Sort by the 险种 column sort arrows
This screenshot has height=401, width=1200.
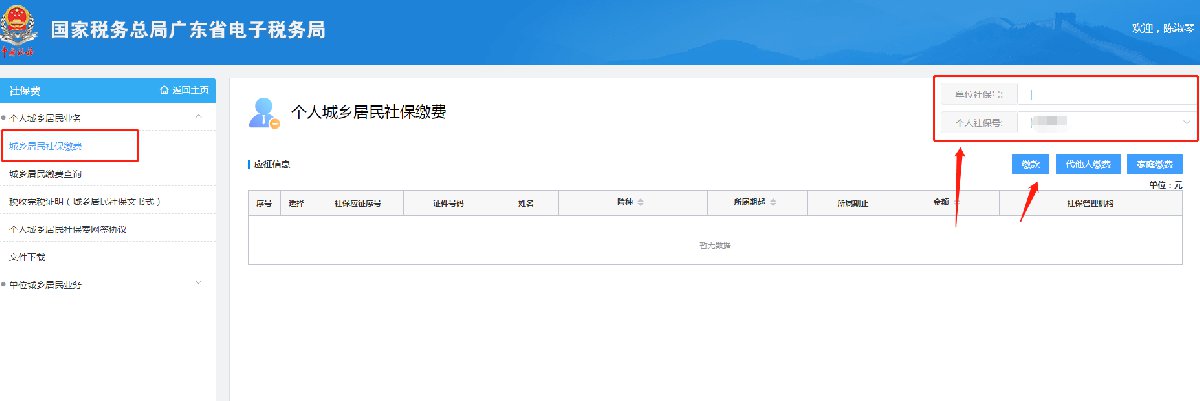[x=640, y=203]
